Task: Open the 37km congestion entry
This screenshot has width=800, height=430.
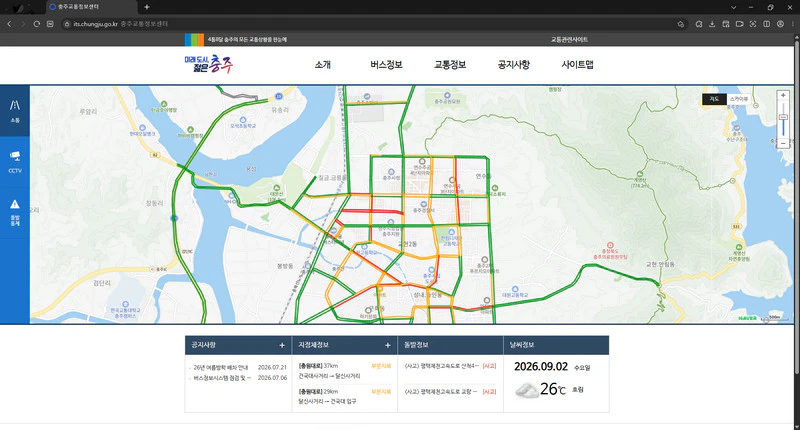Action: 344,371
